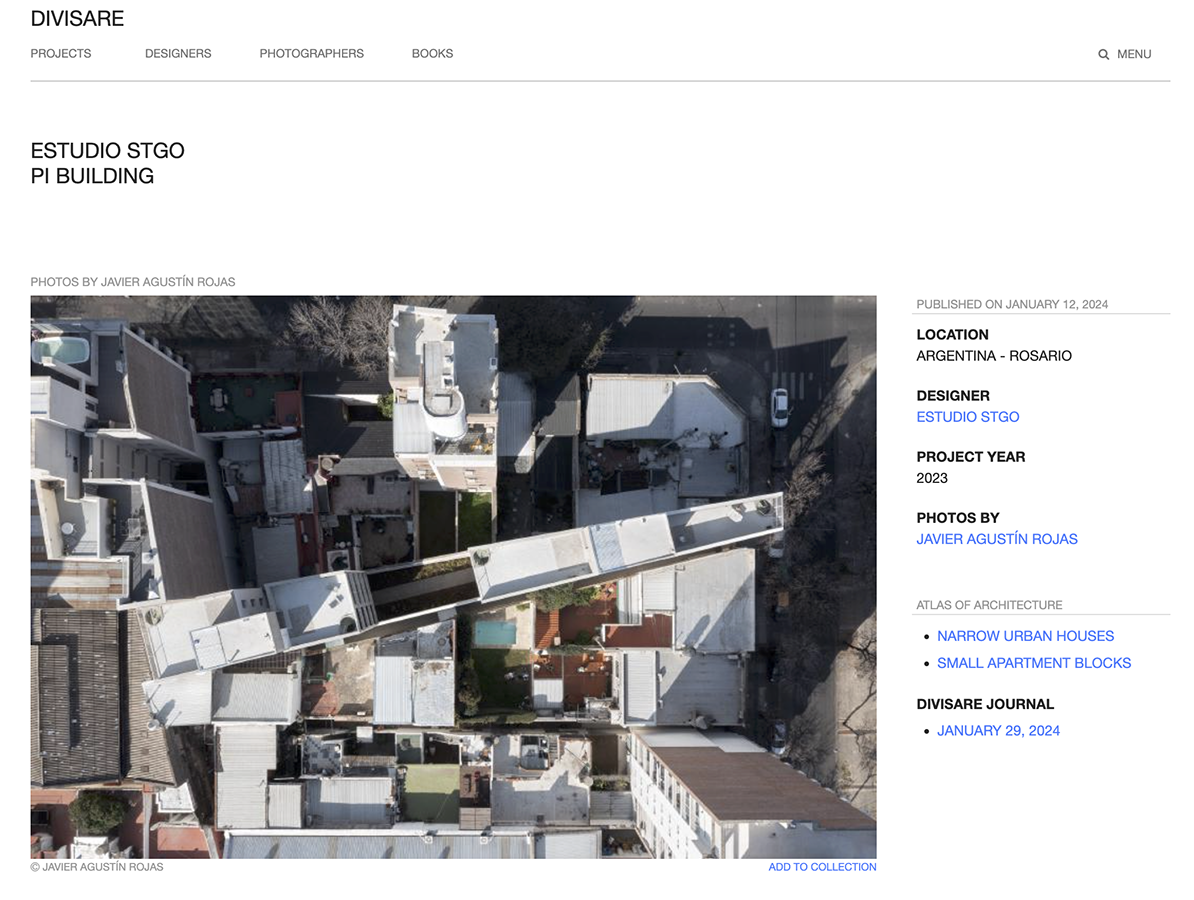
Task: Open JANUARY 29, 2024 journal link
Action: tap(998, 730)
